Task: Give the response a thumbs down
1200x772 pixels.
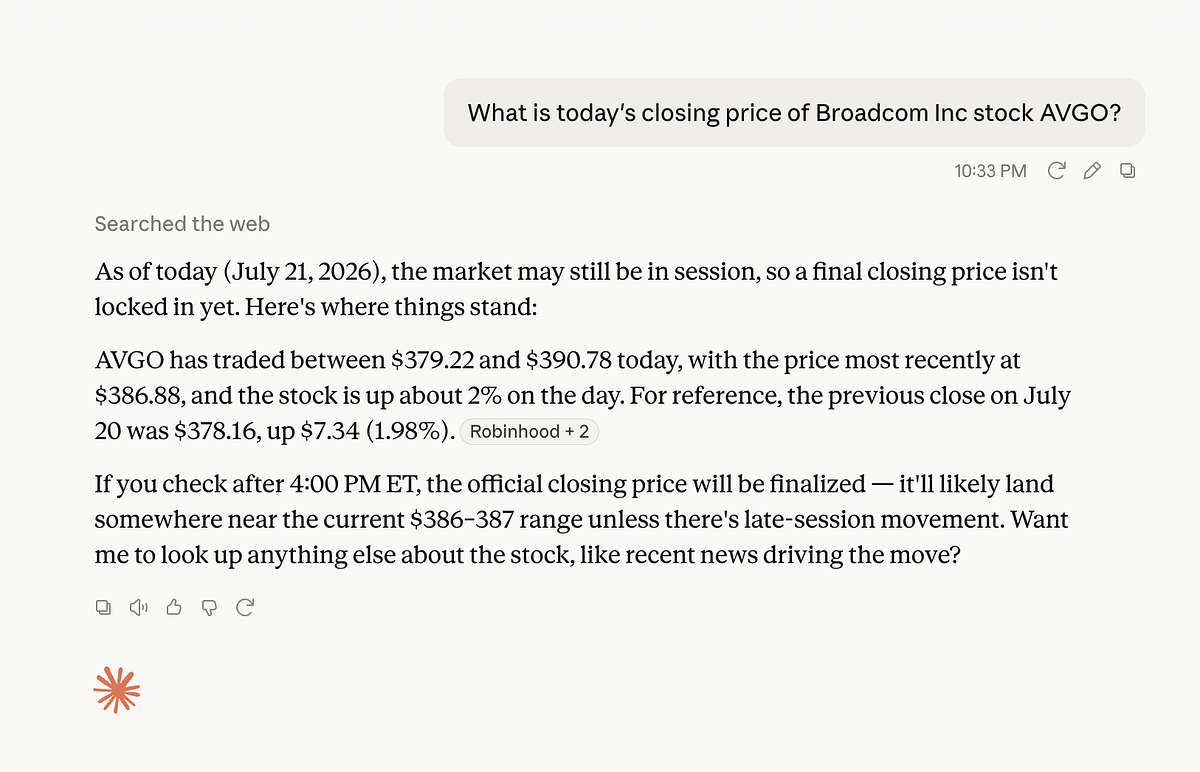Action: click(x=209, y=607)
